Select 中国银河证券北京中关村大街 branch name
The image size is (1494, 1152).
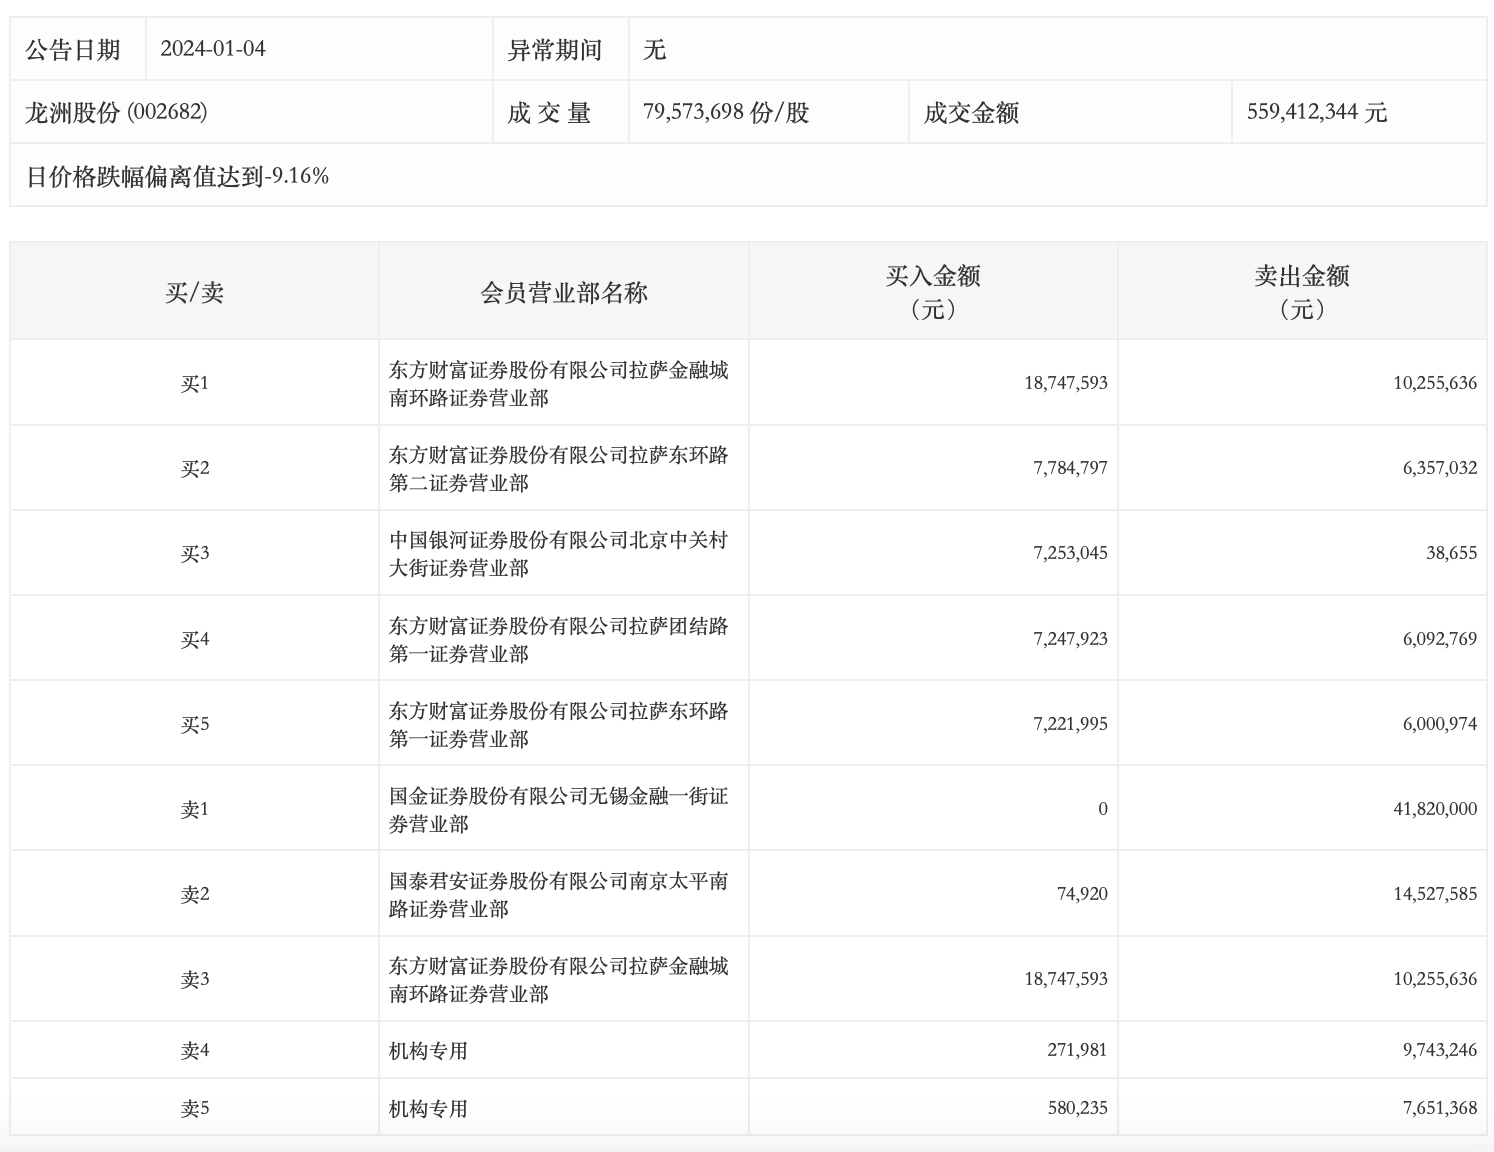[559, 554]
